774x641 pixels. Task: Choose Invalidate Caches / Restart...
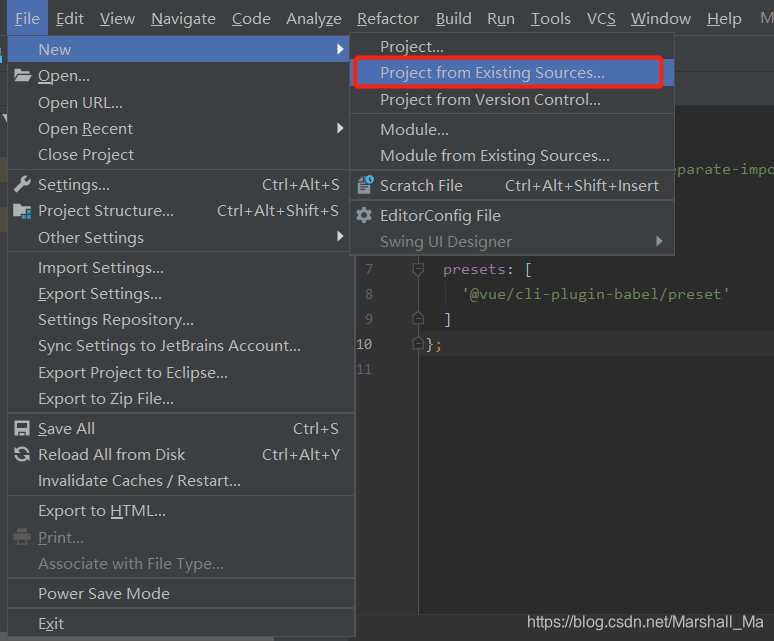181,481
